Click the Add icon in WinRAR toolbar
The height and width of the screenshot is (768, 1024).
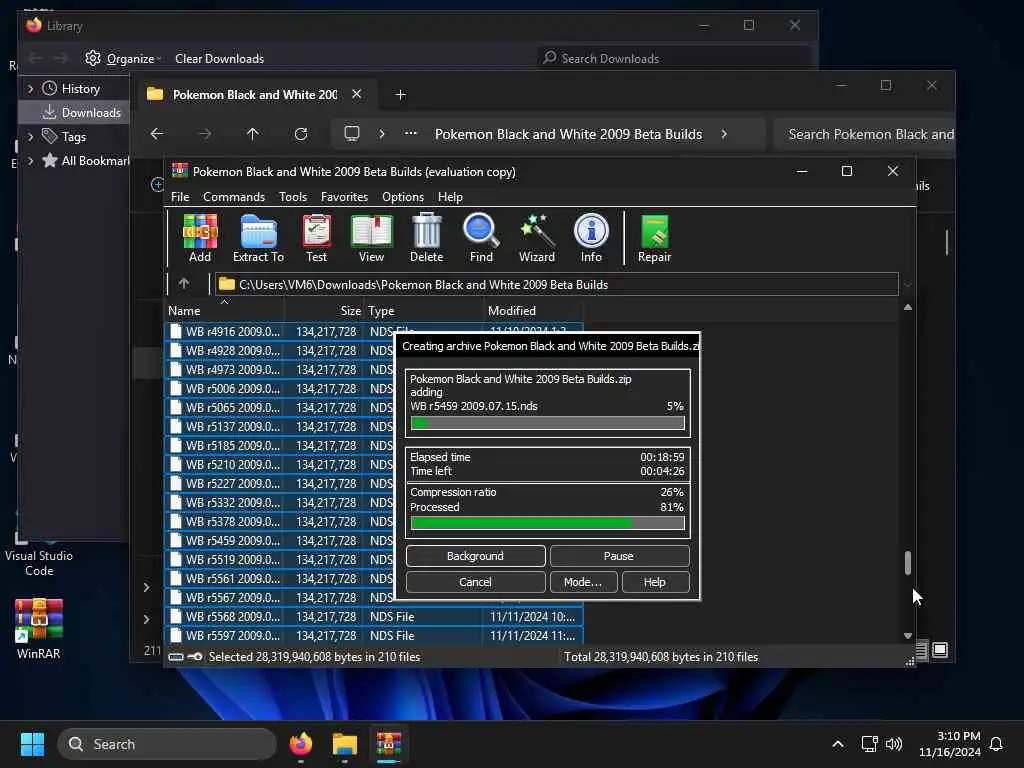[200, 238]
